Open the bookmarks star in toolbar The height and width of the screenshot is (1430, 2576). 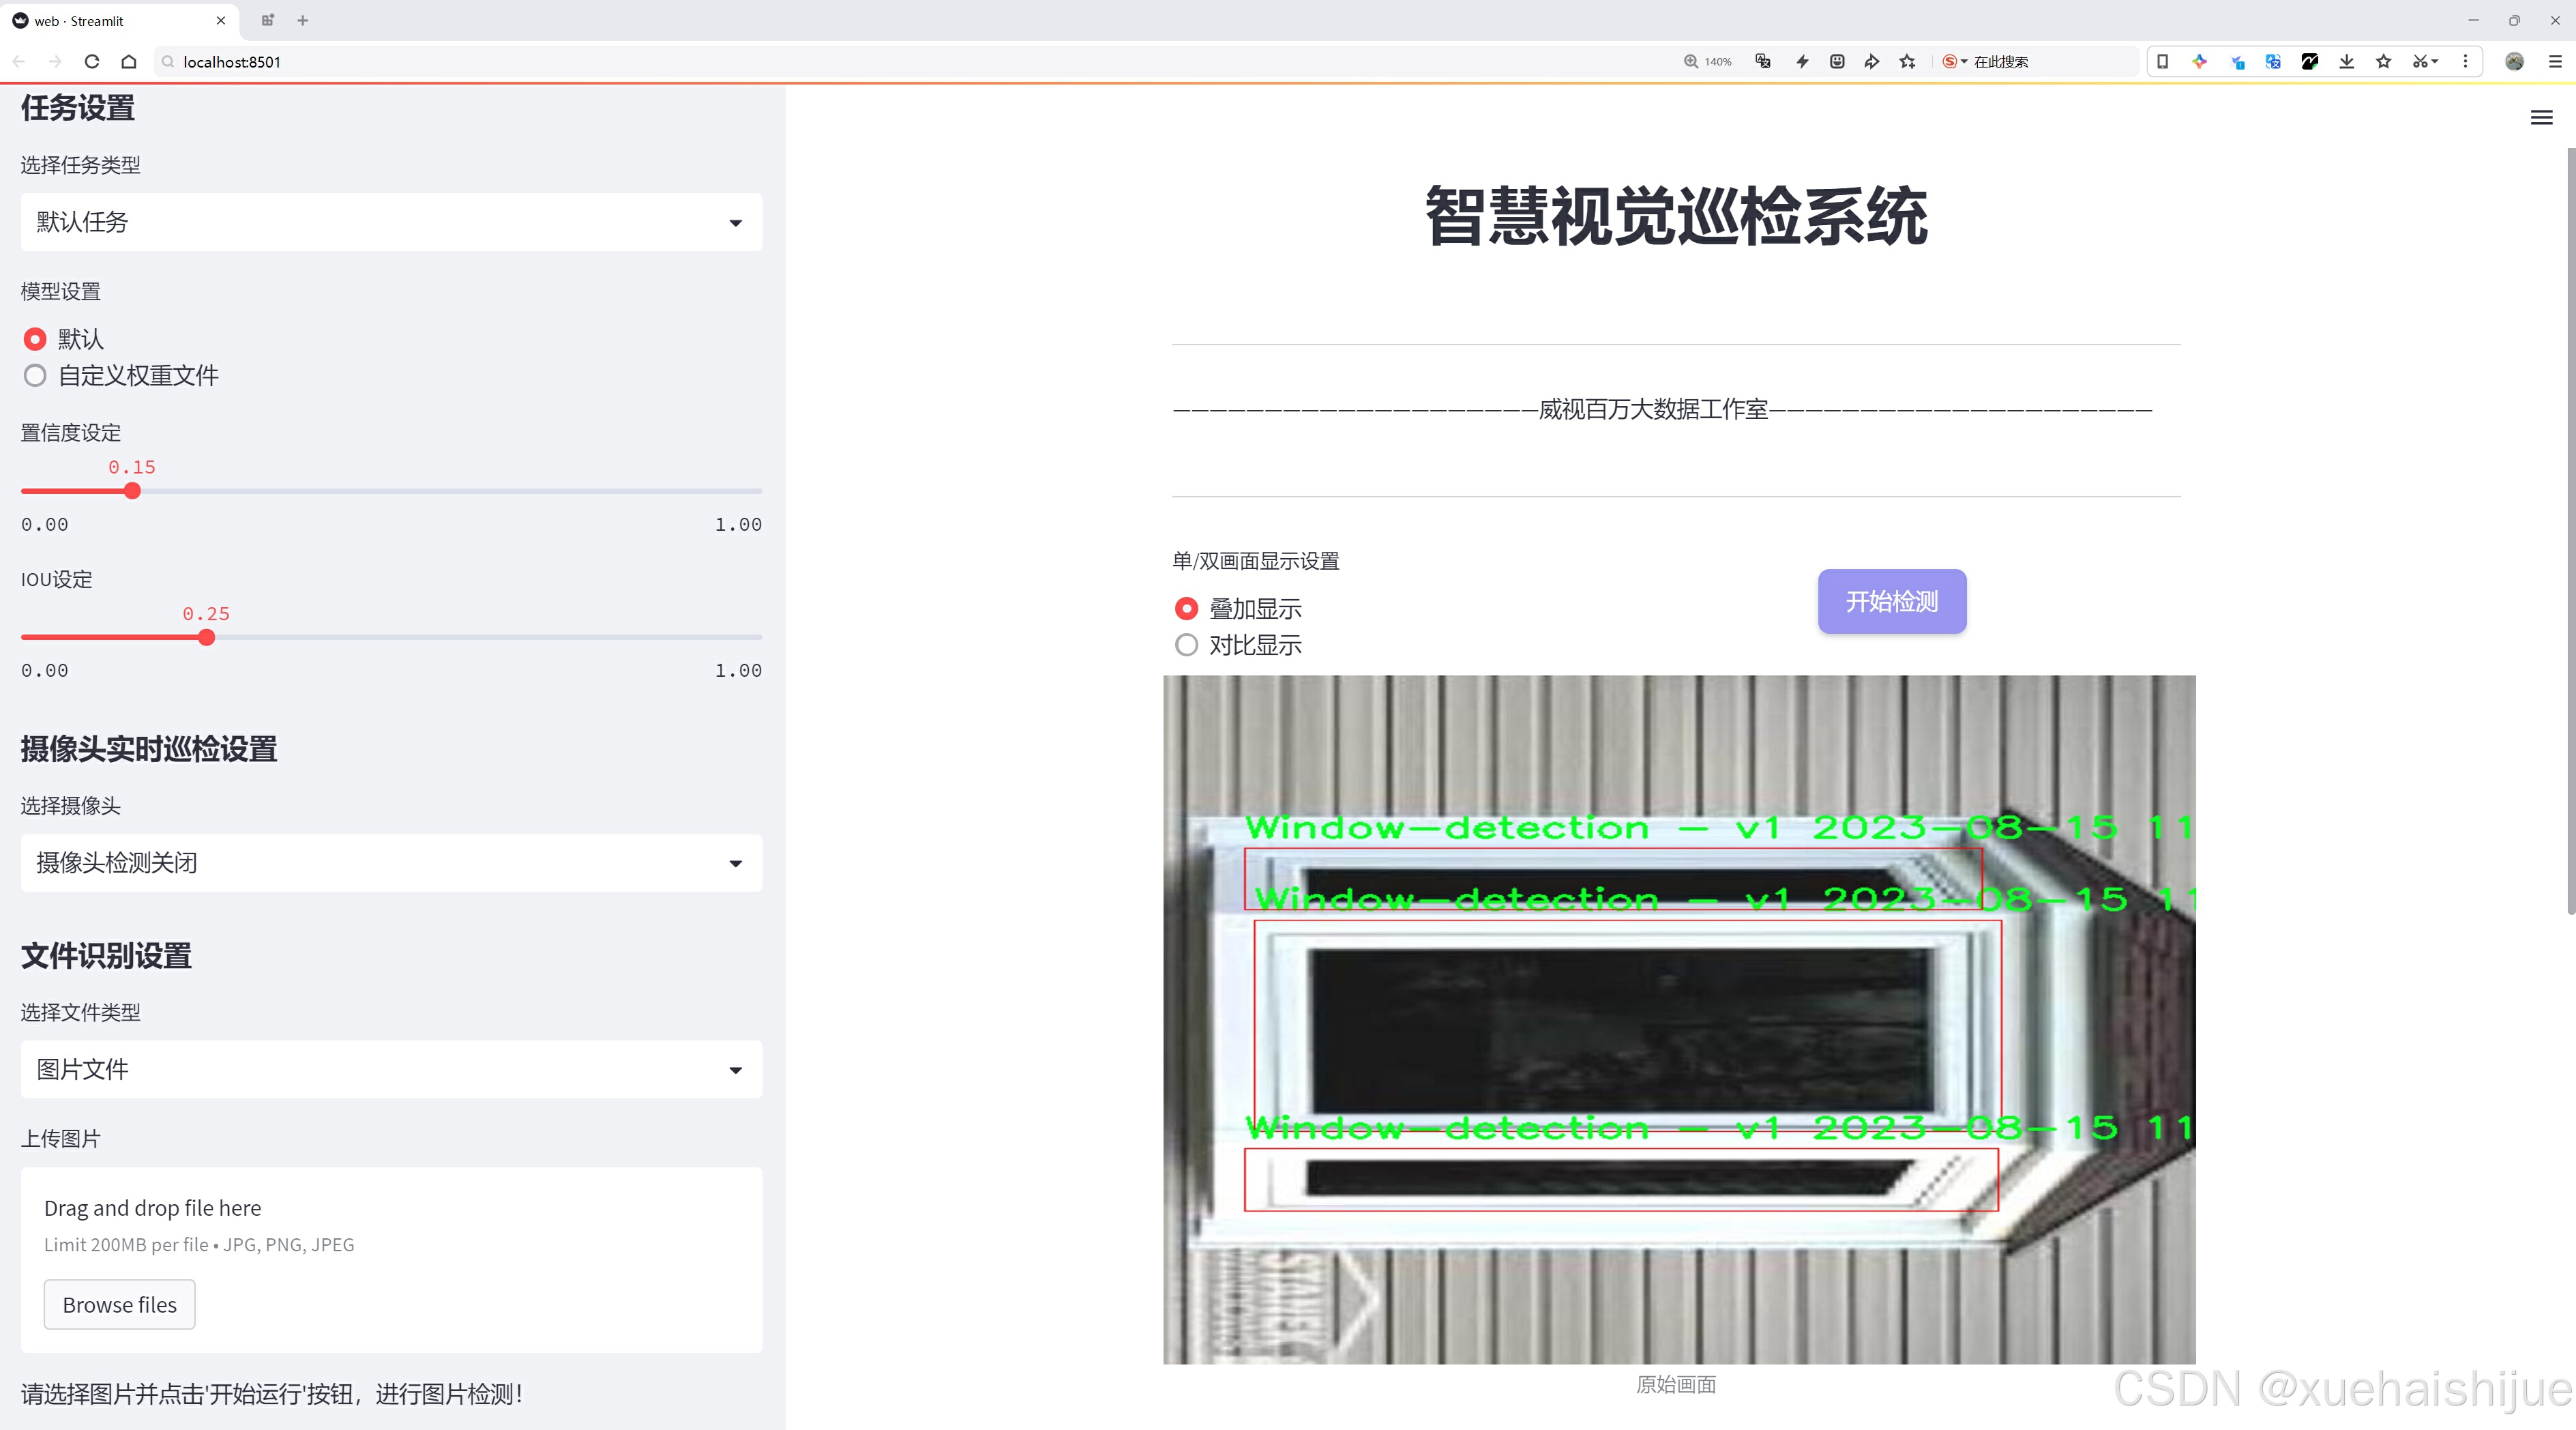pyautogui.click(x=2384, y=61)
